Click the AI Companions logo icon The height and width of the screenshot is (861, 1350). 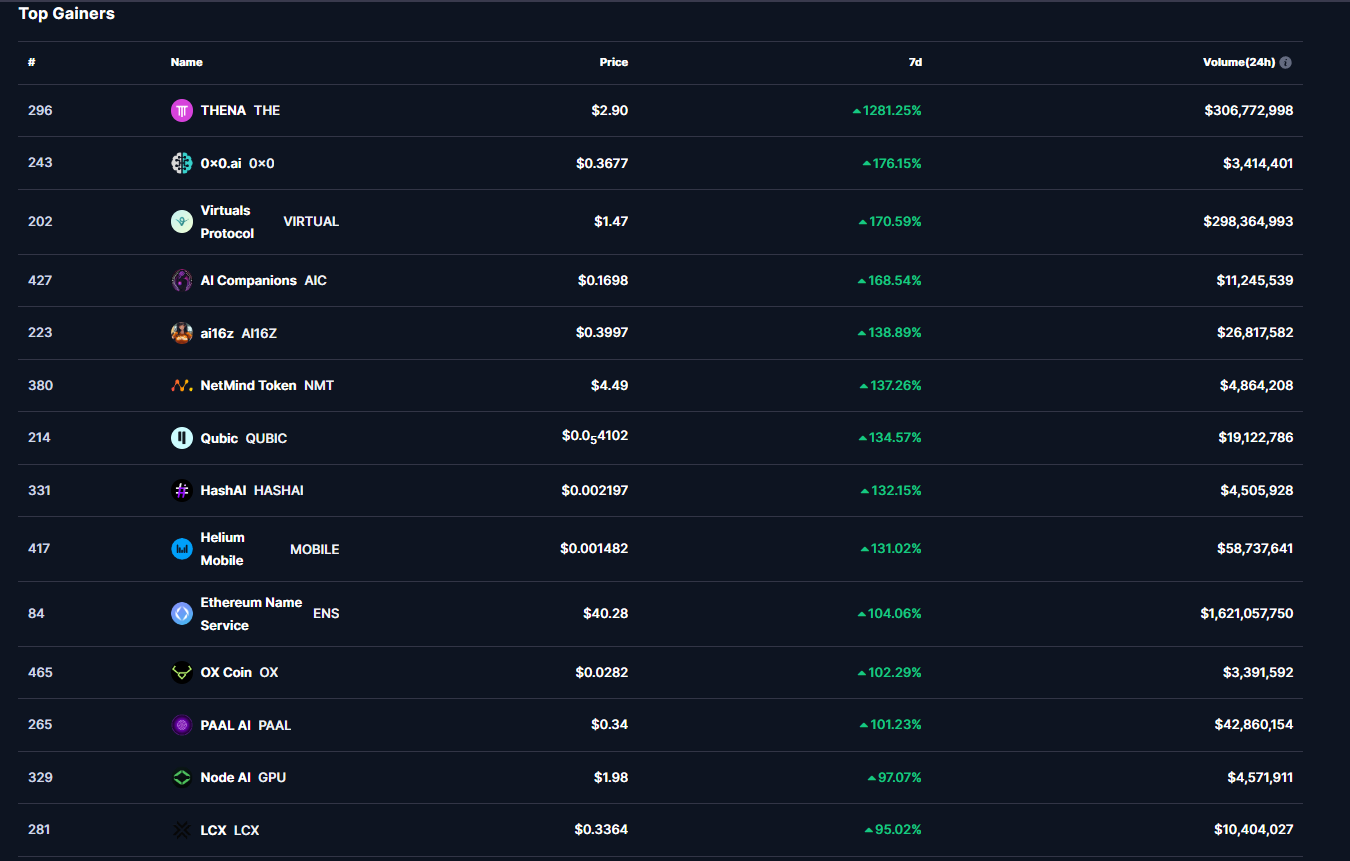point(181,281)
